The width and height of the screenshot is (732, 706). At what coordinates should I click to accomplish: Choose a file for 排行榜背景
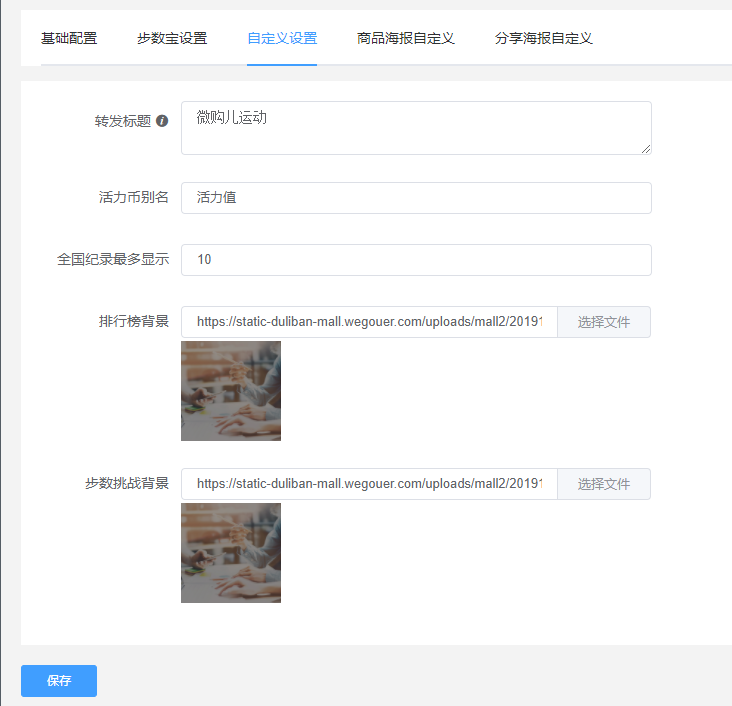(604, 322)
